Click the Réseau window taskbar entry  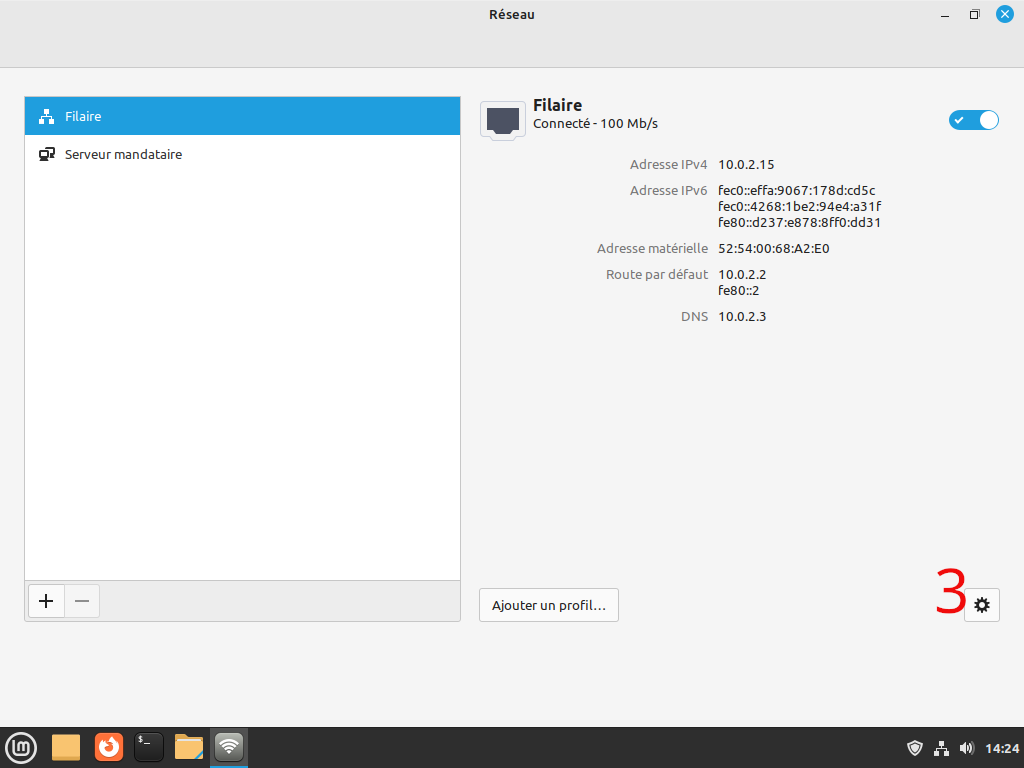click(229, 747)
